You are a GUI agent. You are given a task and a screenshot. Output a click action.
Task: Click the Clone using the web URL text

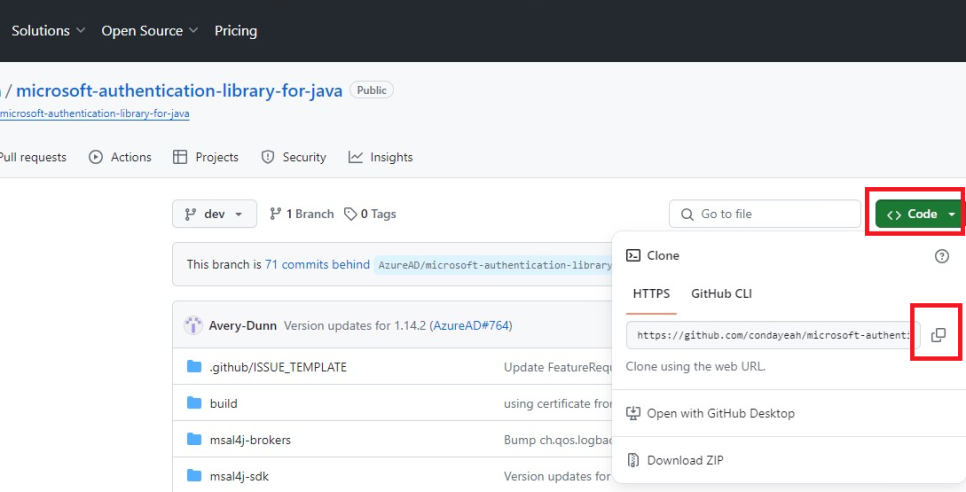click(696, 366)
